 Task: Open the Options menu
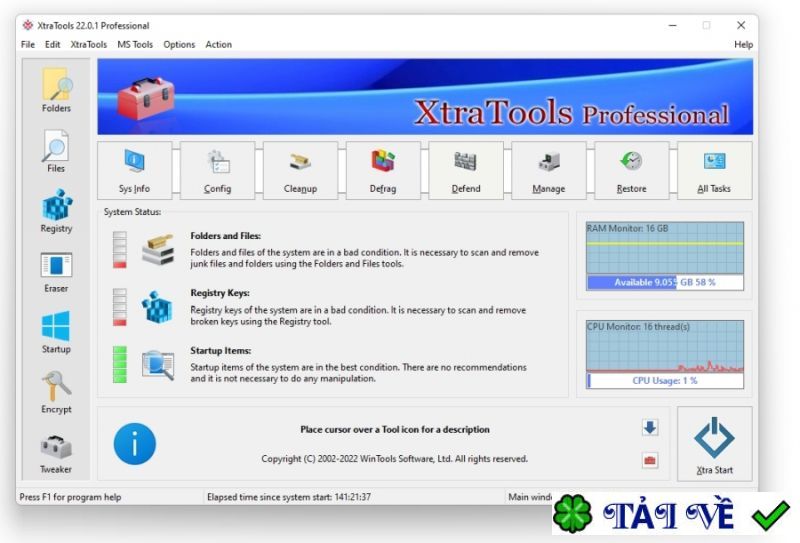pos(179,44)
